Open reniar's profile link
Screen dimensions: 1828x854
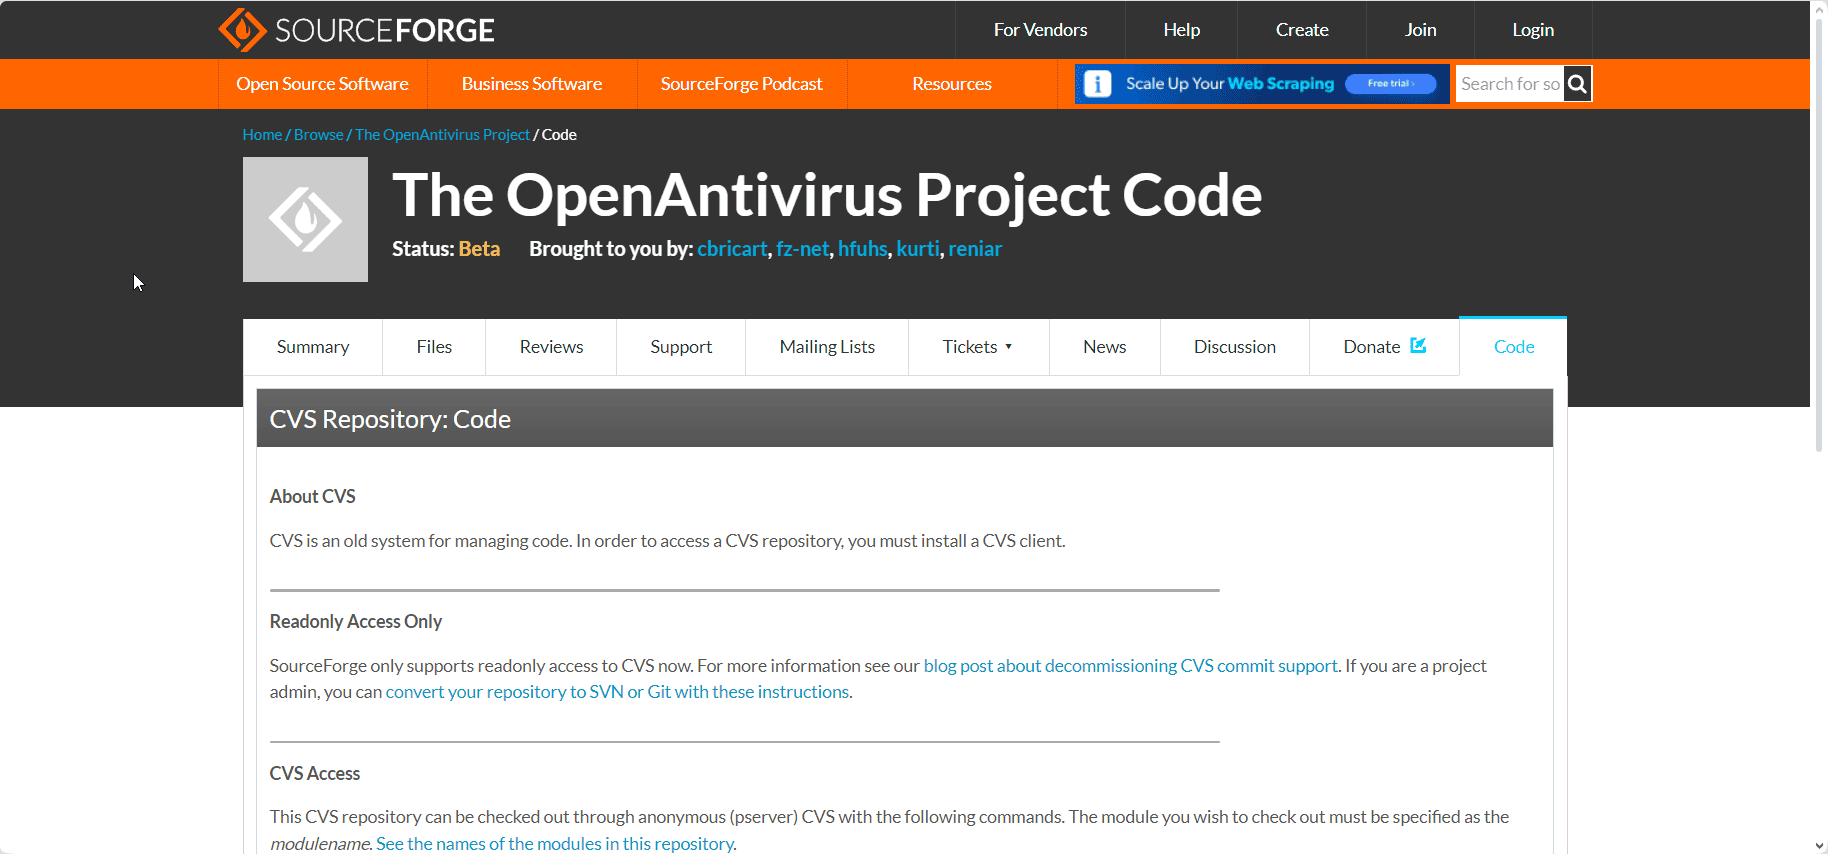[x=975, y=249]
